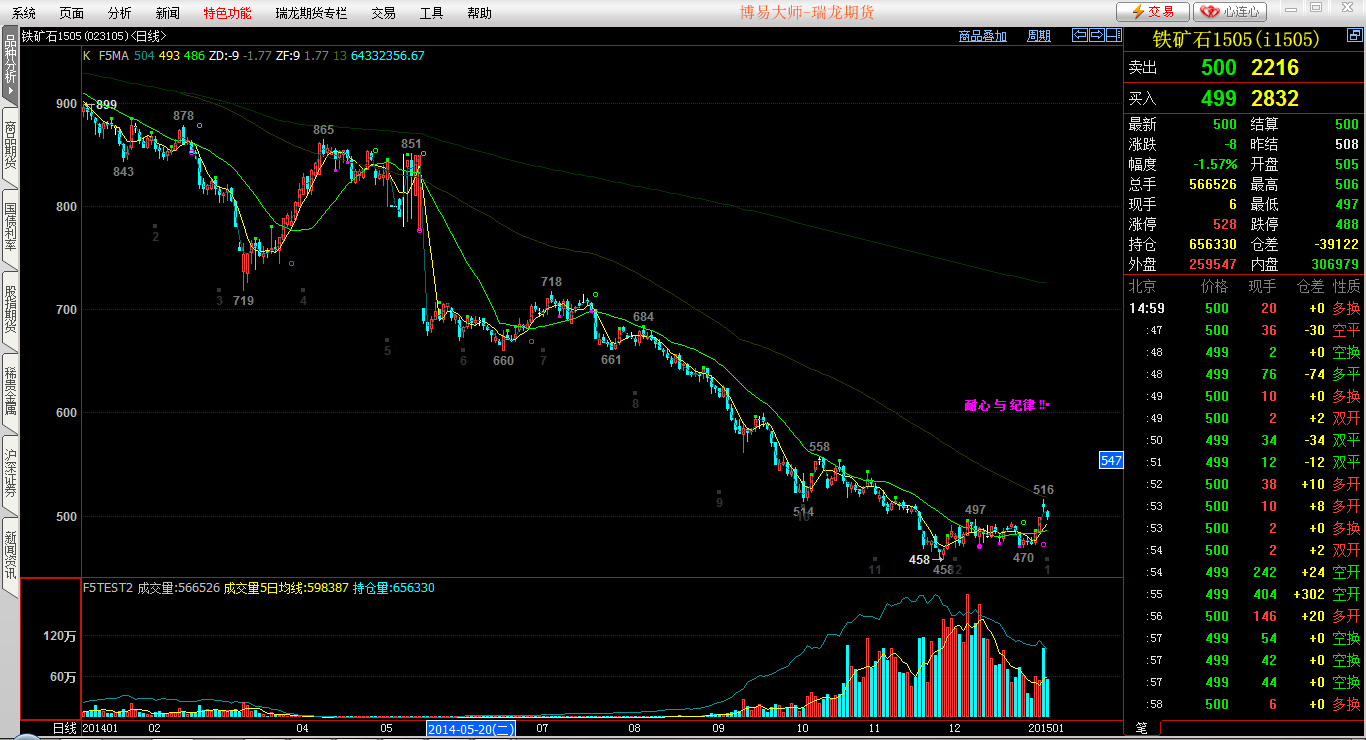Select the 笔 tab below tick list
This screenshot has width=1366, height=740.
tap(1141, 727)
